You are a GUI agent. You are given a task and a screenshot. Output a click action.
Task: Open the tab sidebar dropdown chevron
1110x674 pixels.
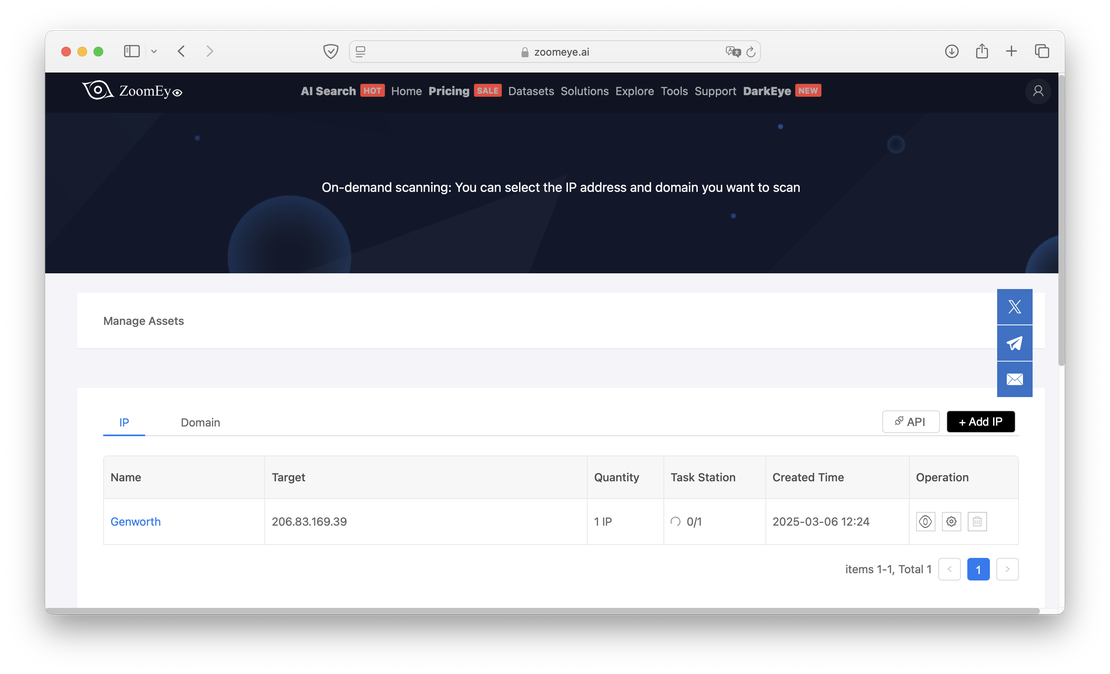154,51
